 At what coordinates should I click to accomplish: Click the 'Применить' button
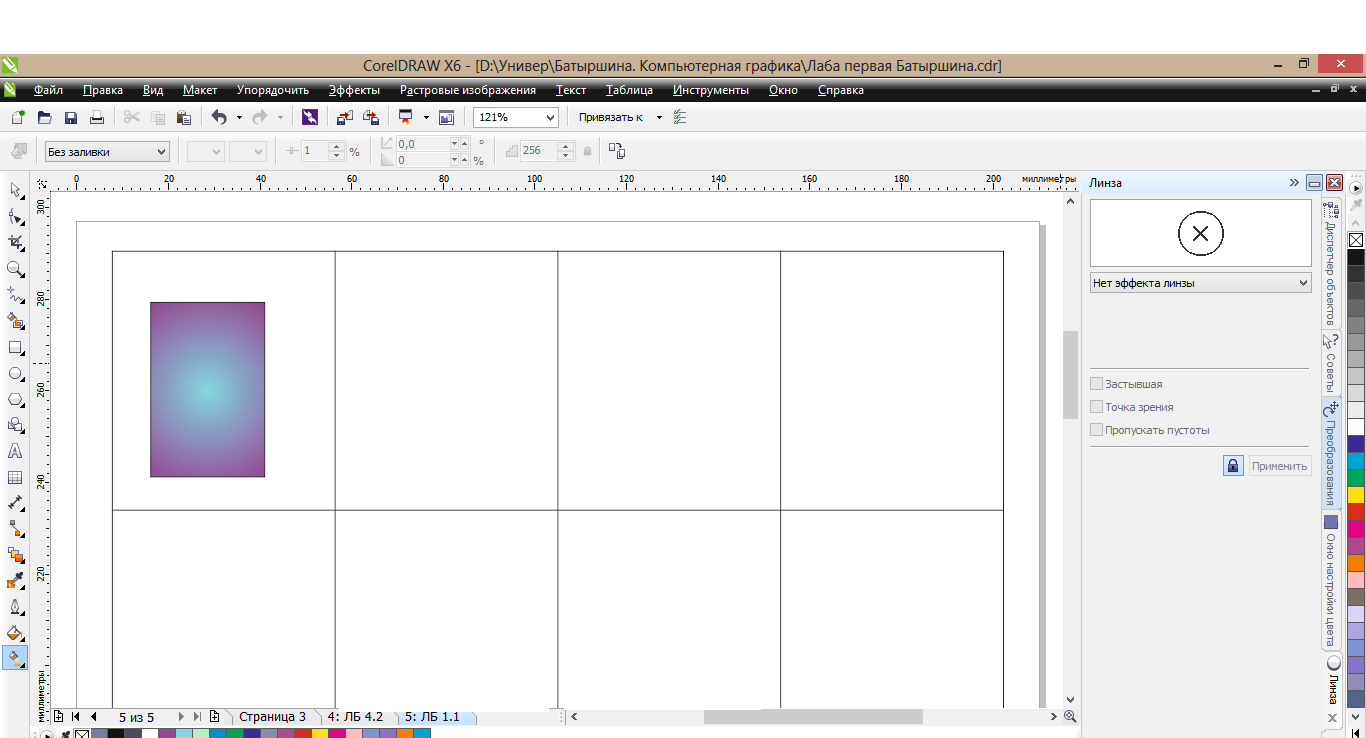pyautogui.click(x=1279, y=466)
